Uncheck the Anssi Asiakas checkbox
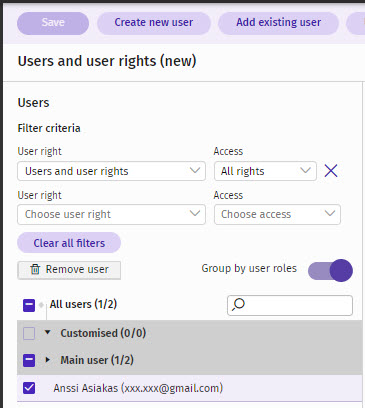This screenshot has width=365, height=408. [29, 388]
